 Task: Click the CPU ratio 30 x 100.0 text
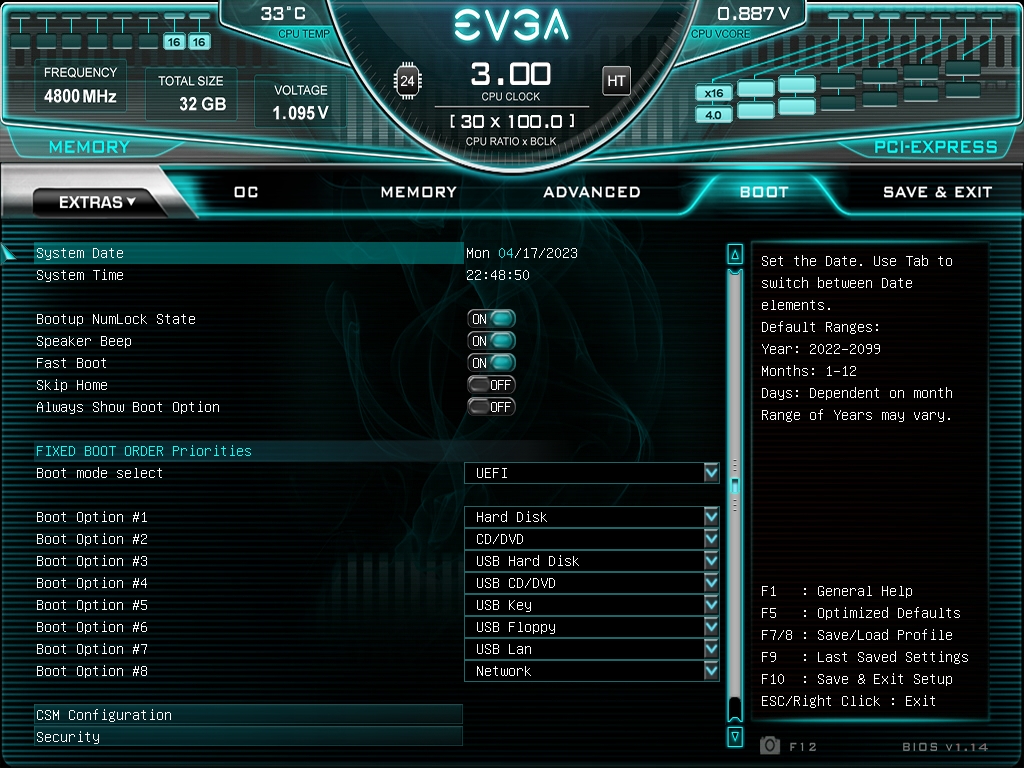point(512,121)
